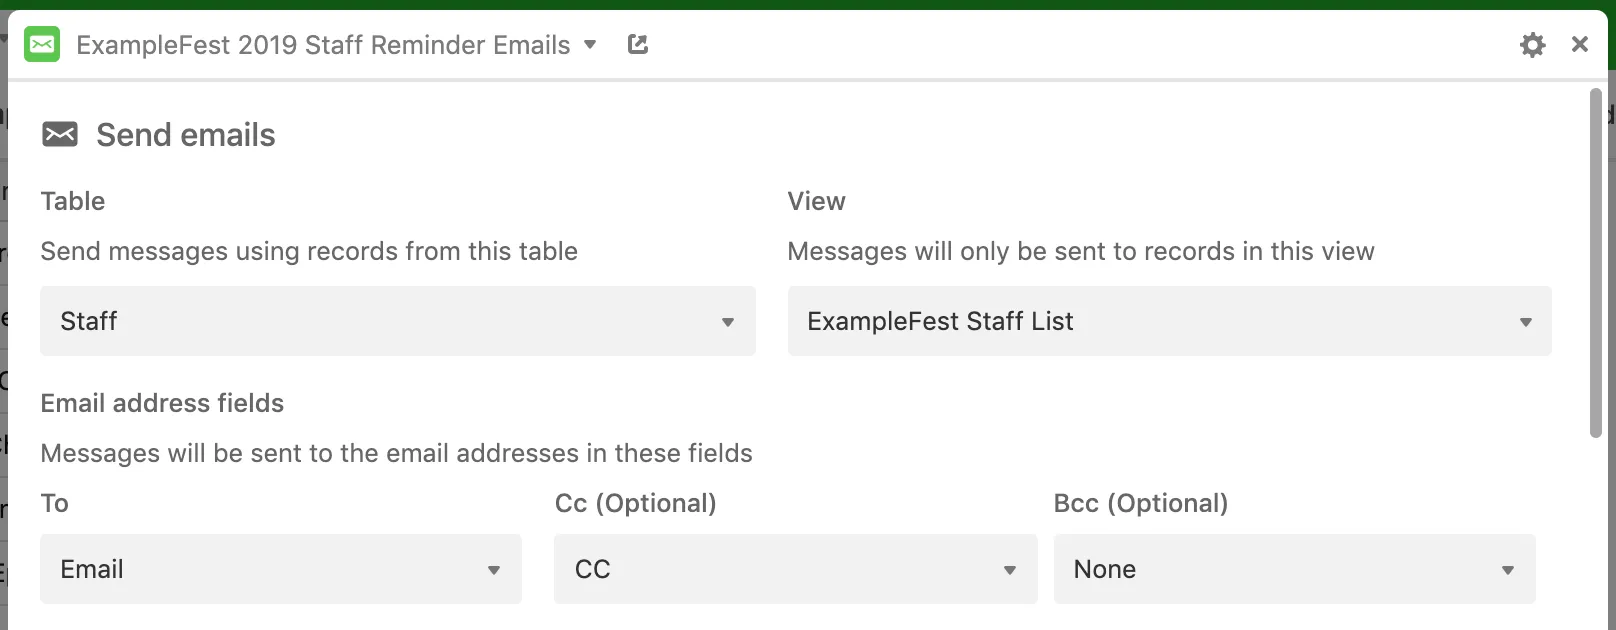Viewport: 1616px width, 630px height.
Task: Click the ExampleFest 2019 Staff Reminder Emails title
Action: (323, 45)
